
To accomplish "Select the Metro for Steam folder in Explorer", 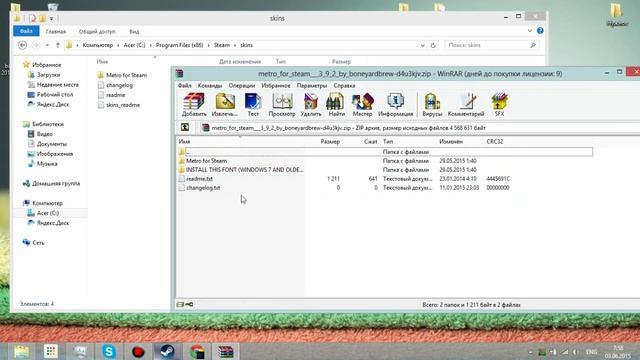I will pos(126,75).
